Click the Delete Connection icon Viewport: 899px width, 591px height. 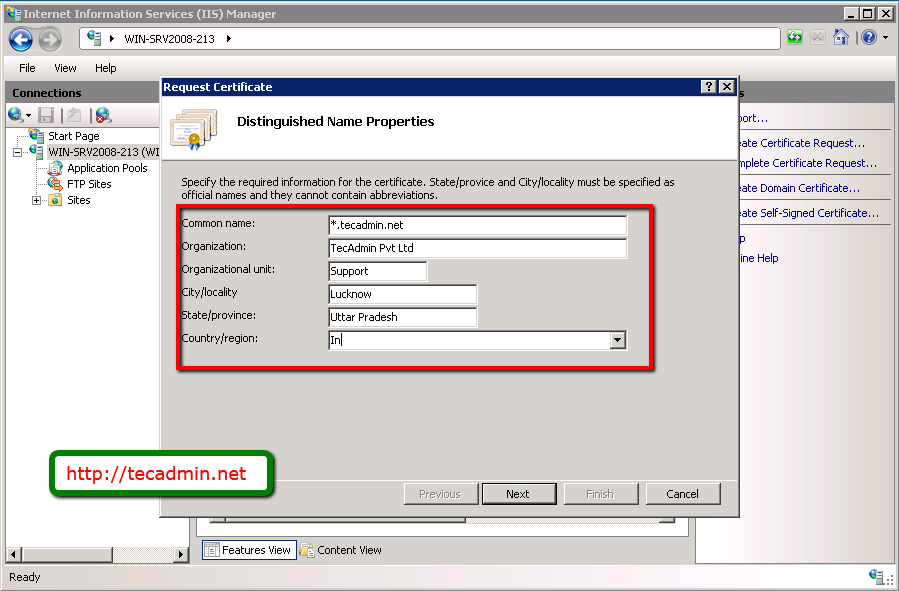coord(103,115)
